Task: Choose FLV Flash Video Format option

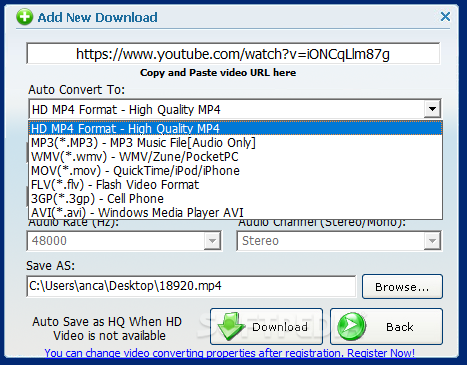Action: pyautogui.click(x=235, y=185)
